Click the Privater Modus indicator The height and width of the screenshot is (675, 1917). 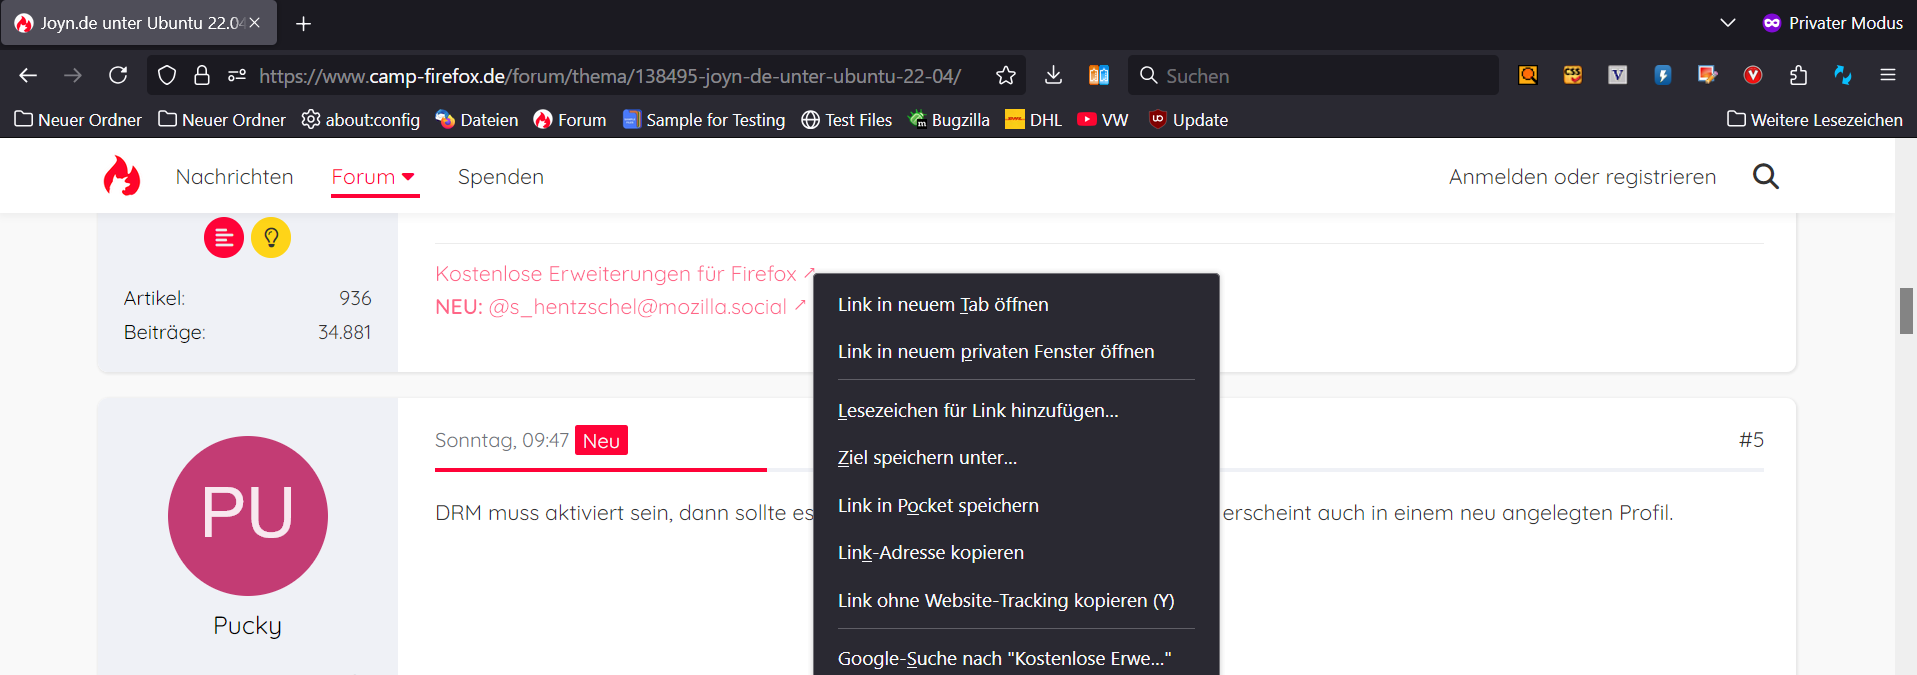[x=1832, y=23]
